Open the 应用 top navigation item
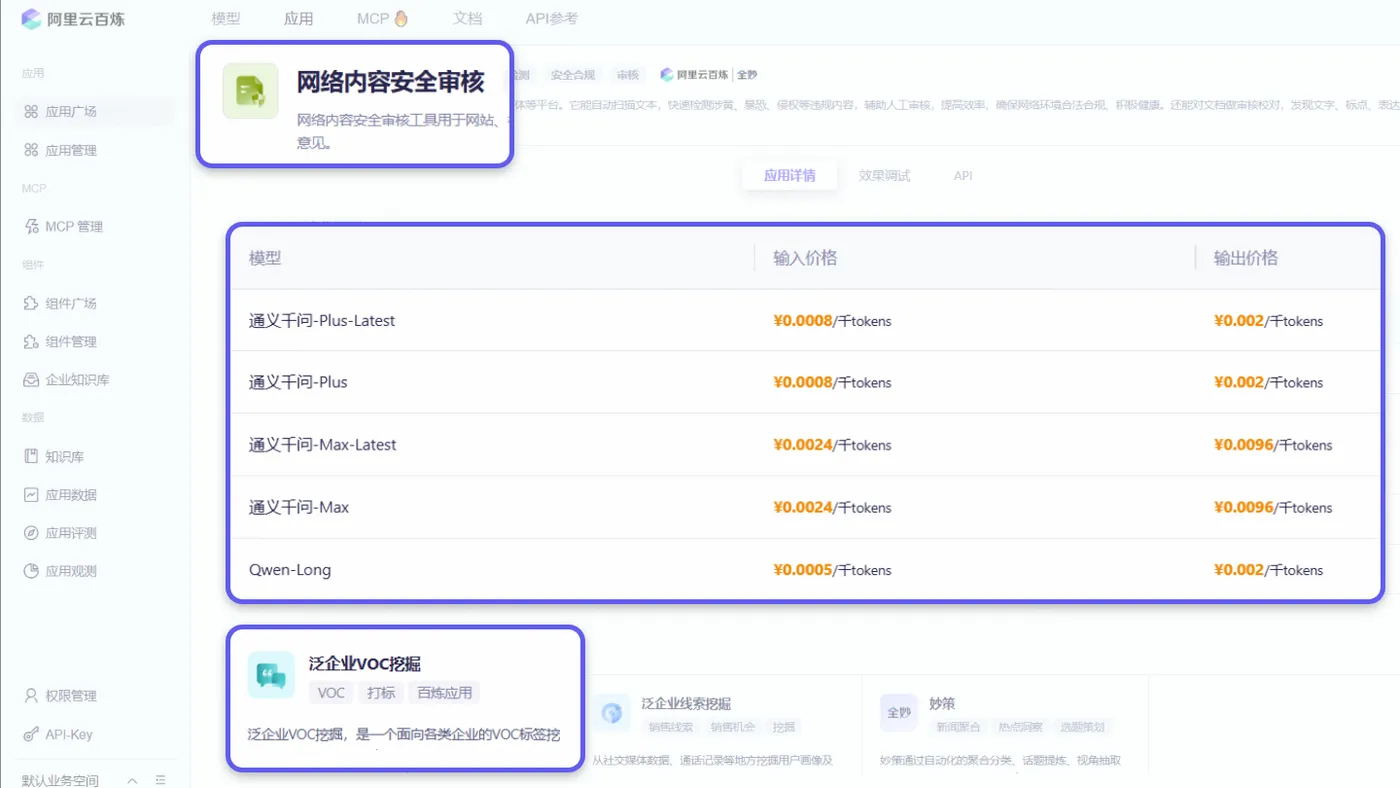The height and width of the screenshot is (788, 1400). click(x=298, y=19)
